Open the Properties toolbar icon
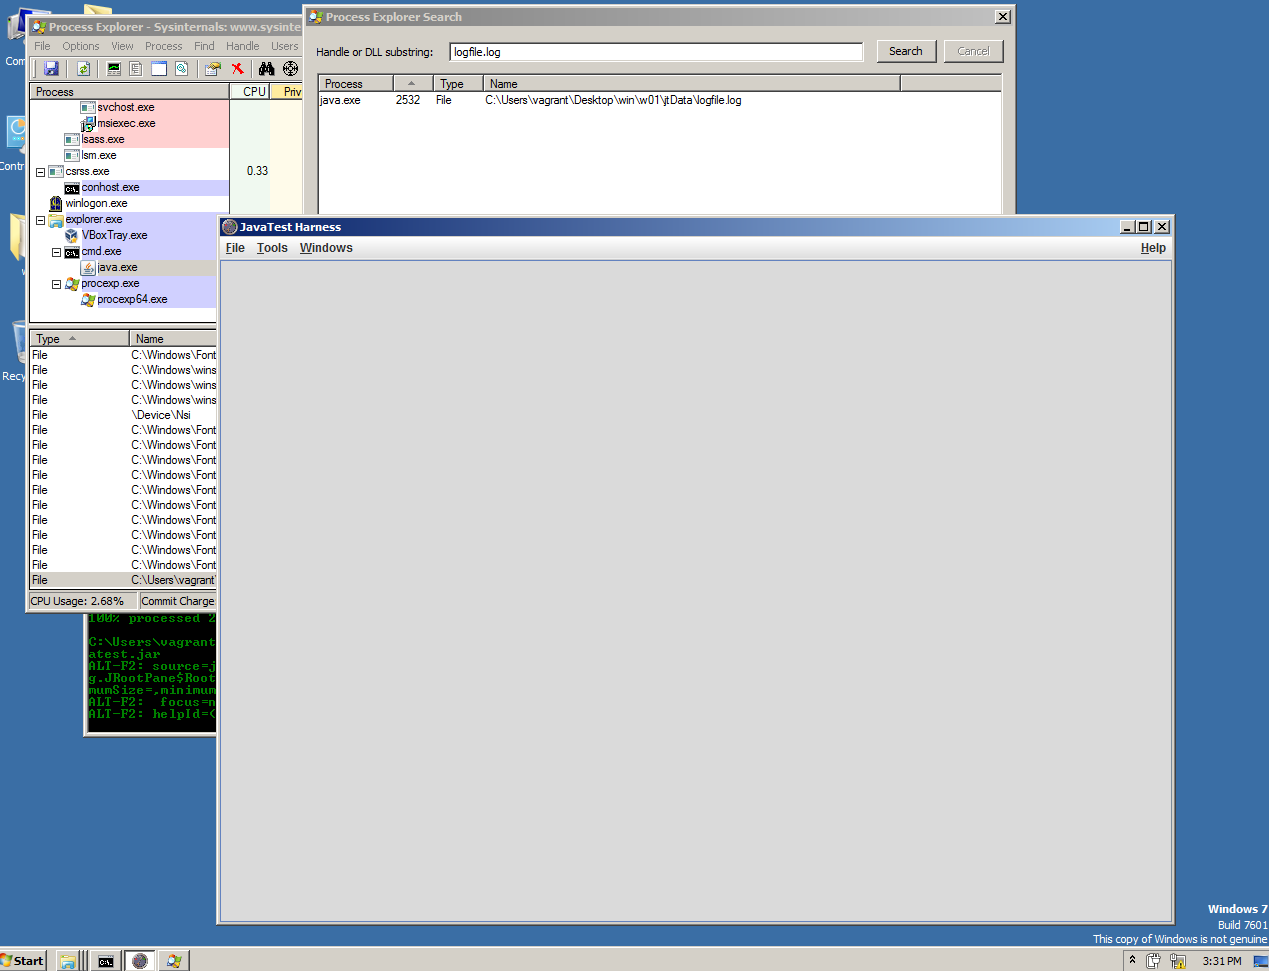Screen dimensions: 1269x971 pos(212,69)
